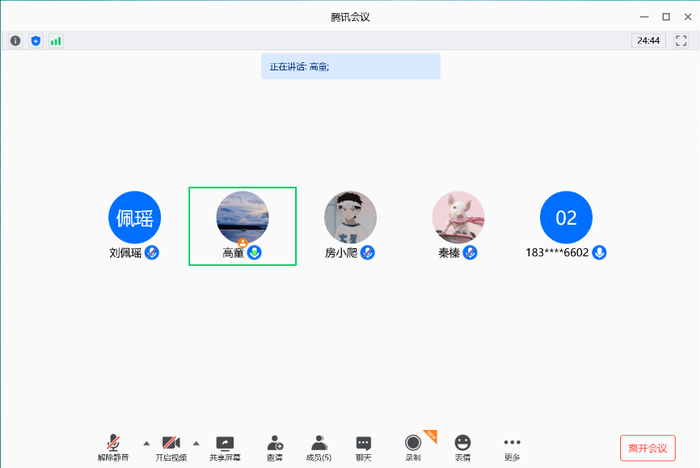This screenshot has width=700, height=468.
Task: Click muted mic icon beside 房小爬
Action: pyautogui.click(x=367, y=253)
